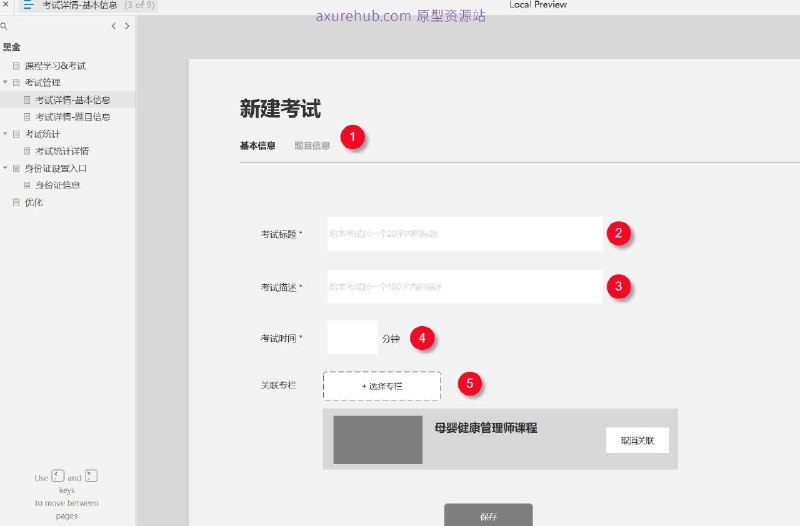The height and width of the screenshot is (526, 800).
Task: Click the Local Preview label
Action: pos(538,5)
